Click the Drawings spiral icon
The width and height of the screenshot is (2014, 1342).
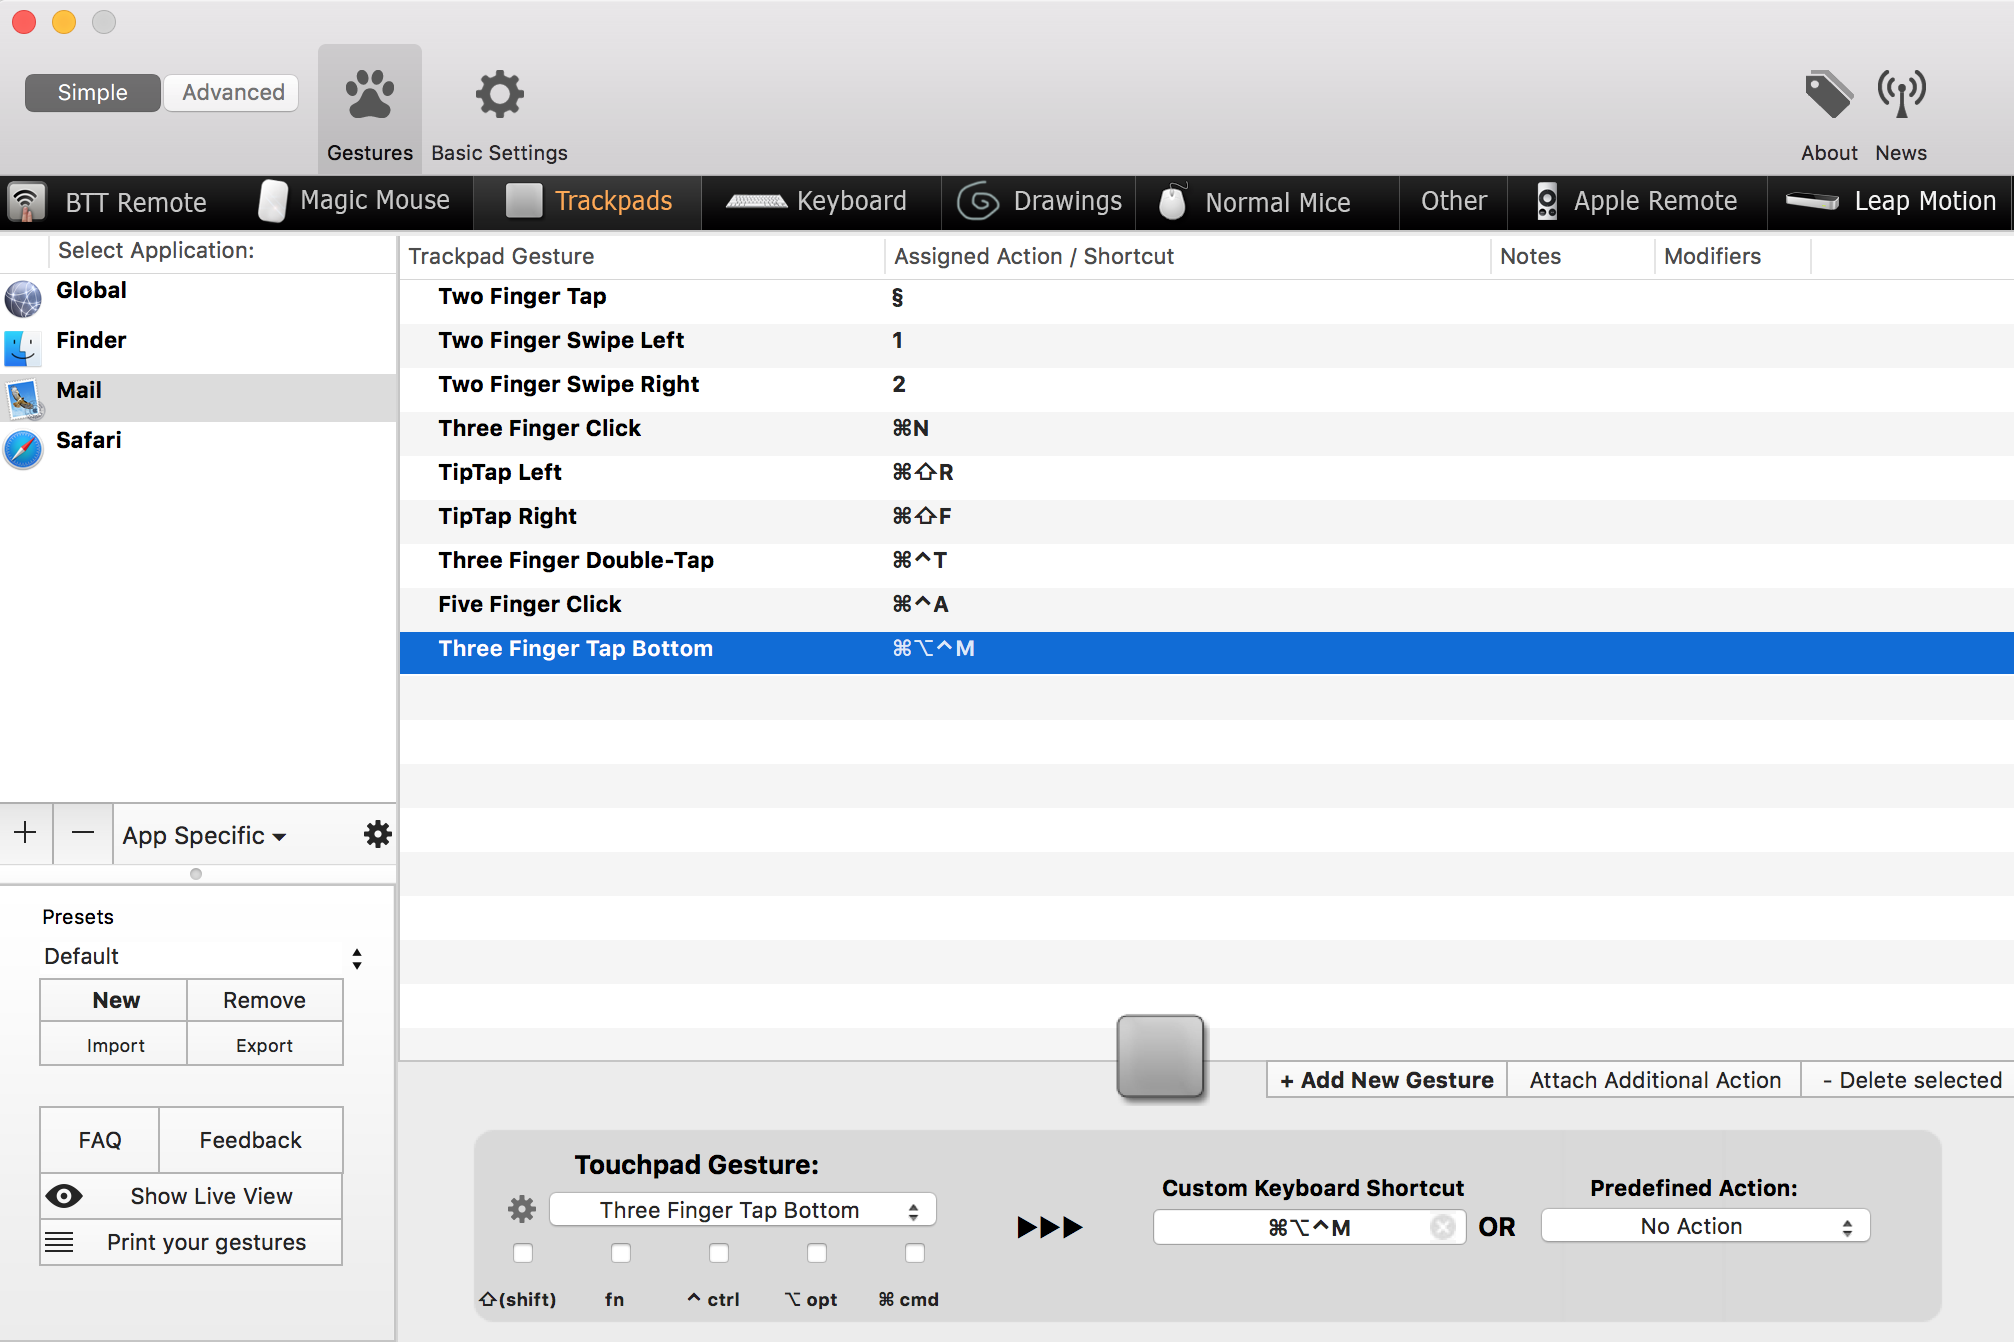pyautogui.click(x=978, y=201)
